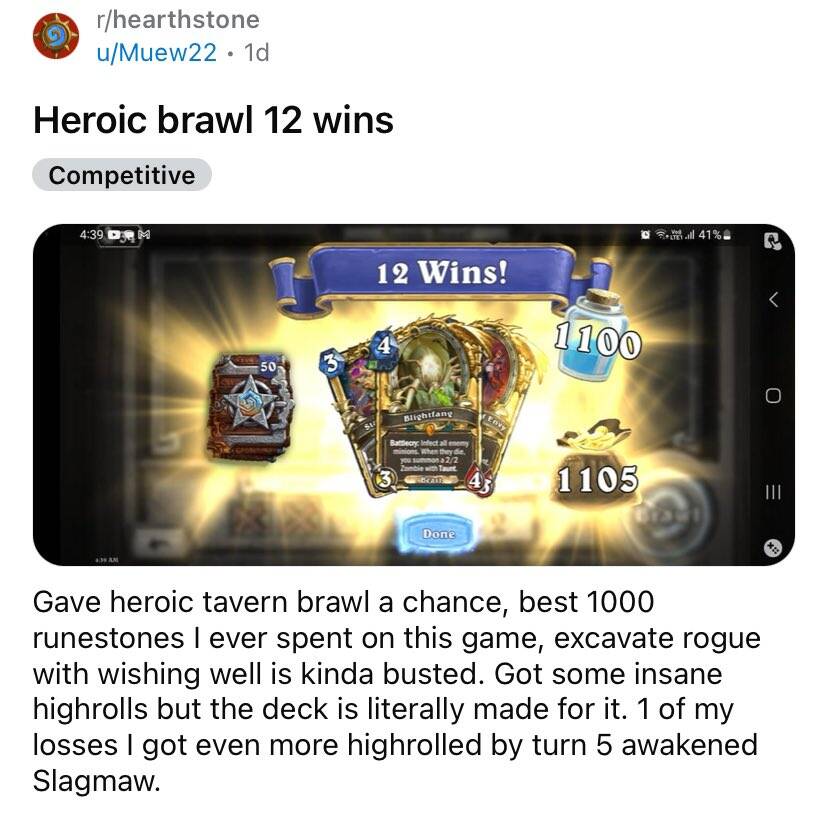Select the golden Blightfang card
Screen dimensions: 828x814
tap(429, 409)
